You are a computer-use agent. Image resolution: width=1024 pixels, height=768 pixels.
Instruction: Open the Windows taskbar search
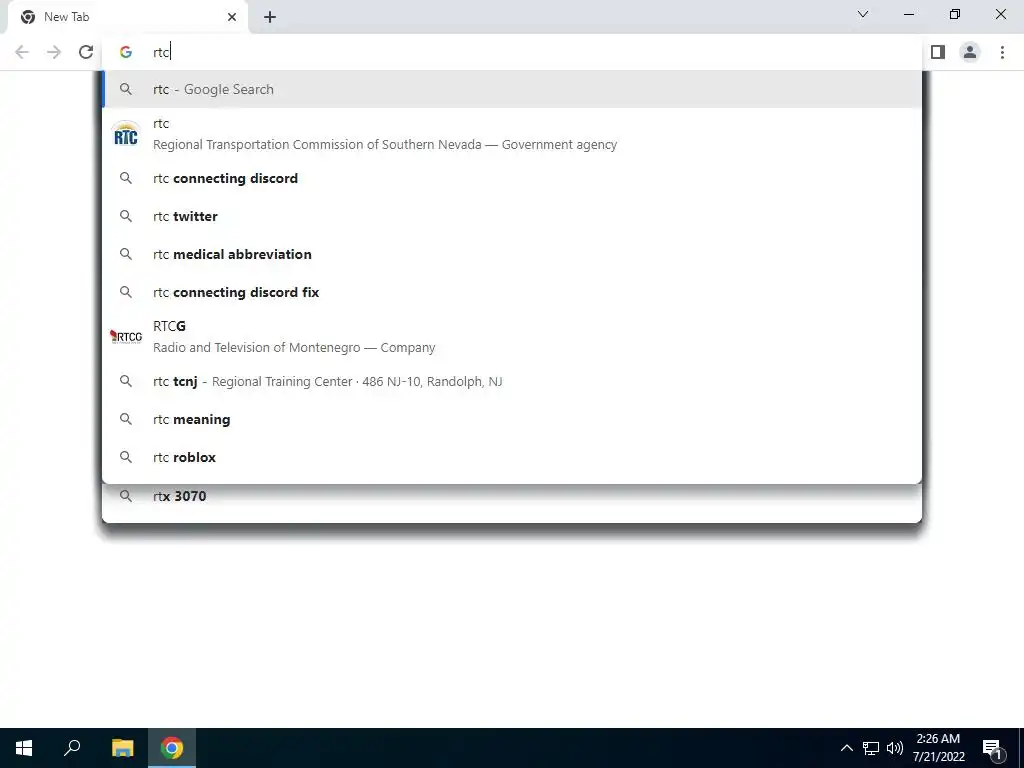pos(72,748)
